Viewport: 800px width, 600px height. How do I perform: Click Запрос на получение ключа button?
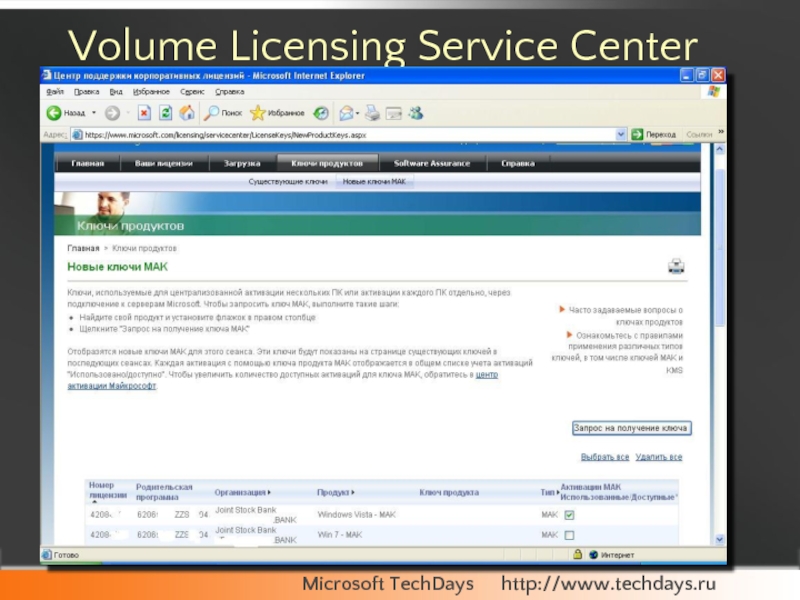pyautogui.click(x=631, y=428)
